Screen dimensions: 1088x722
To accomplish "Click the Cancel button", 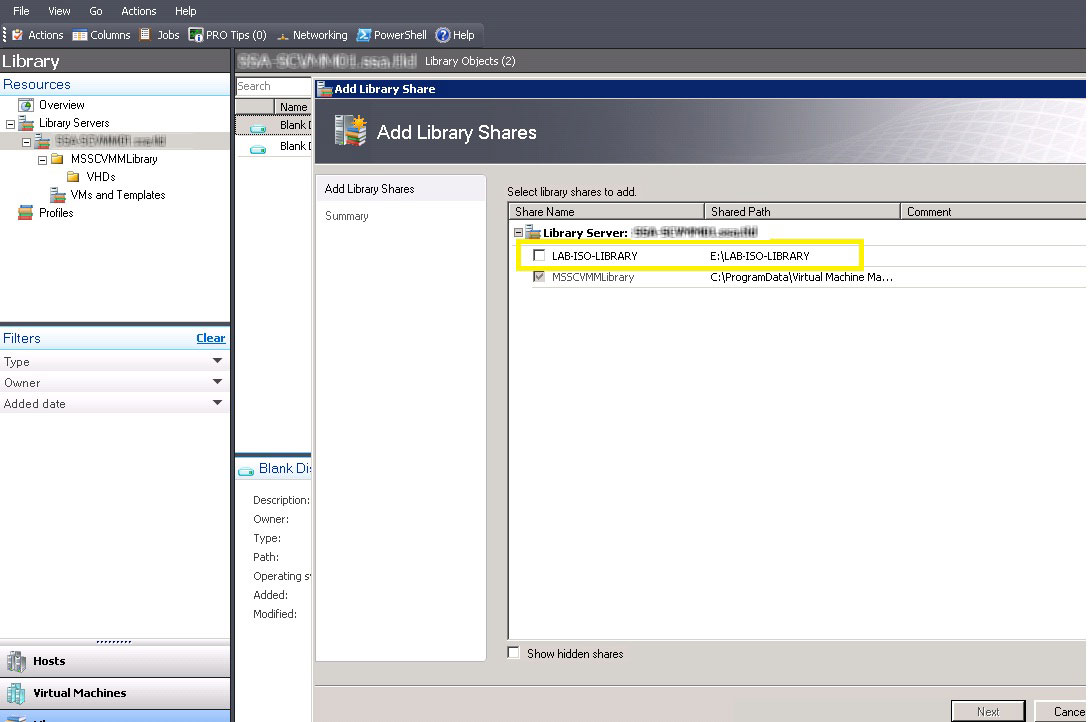I will pos(1061,712).
